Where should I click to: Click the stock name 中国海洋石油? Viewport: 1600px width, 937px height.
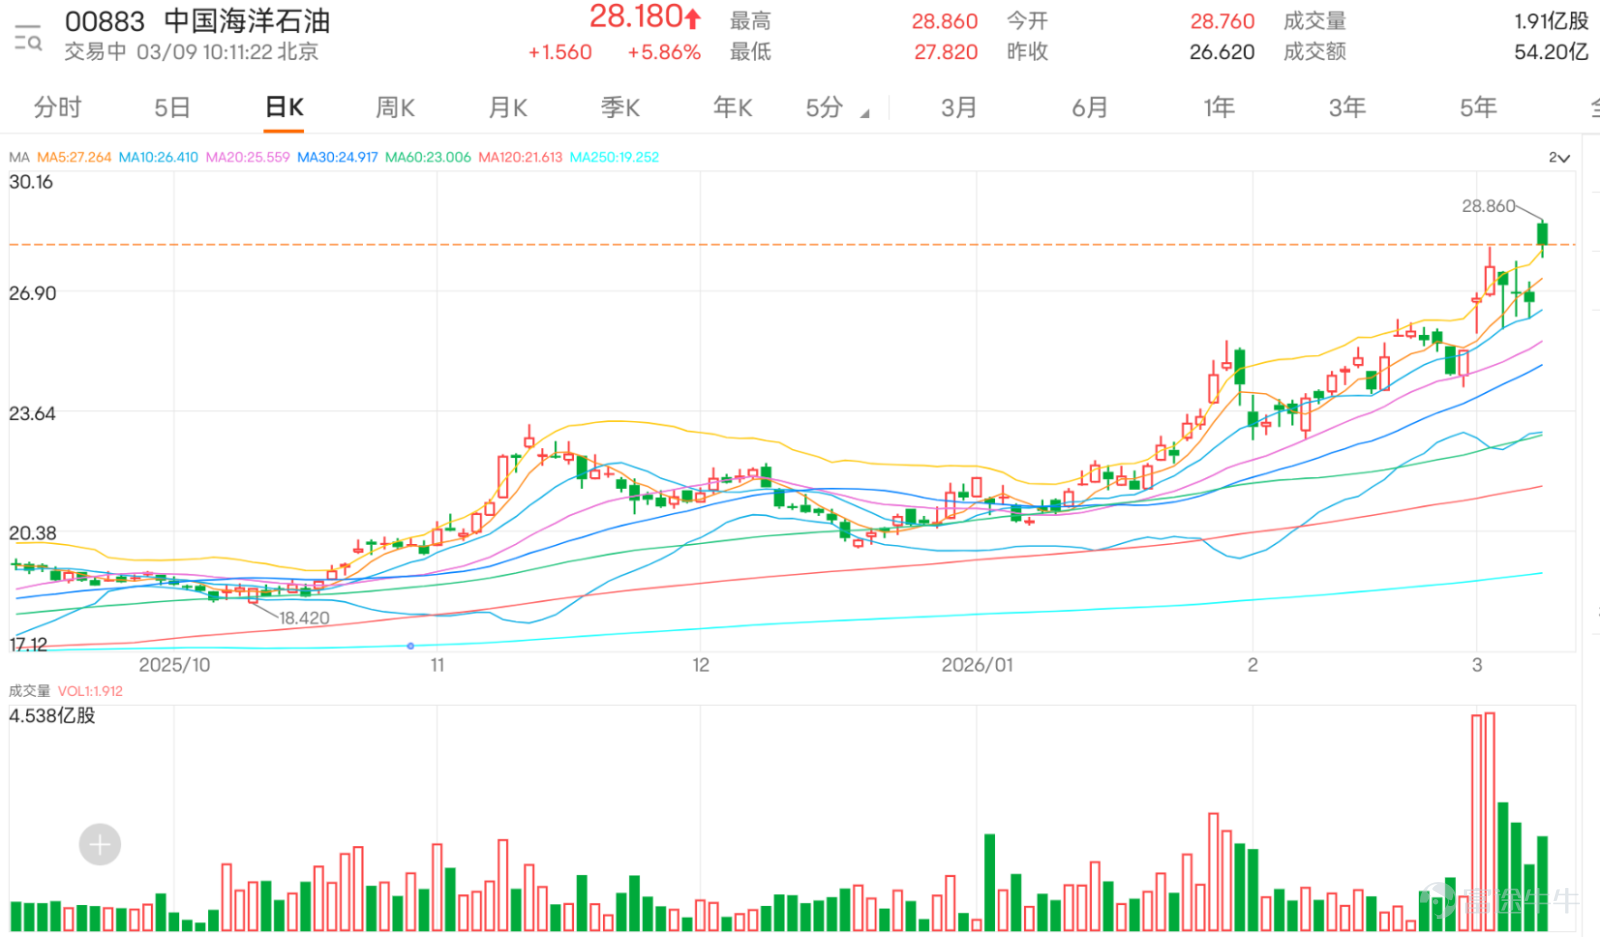pos(247,21)
